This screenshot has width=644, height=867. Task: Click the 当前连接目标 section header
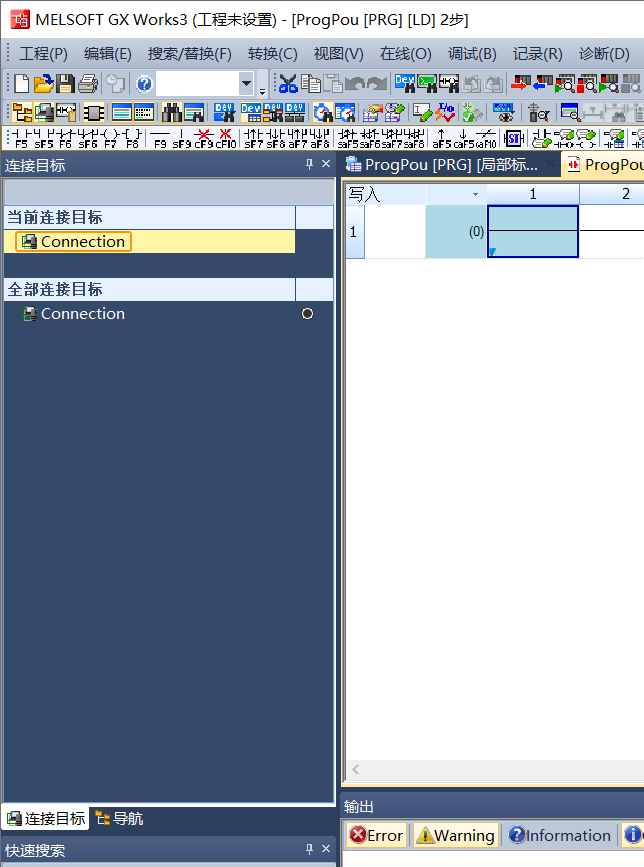tap(149, 217)
